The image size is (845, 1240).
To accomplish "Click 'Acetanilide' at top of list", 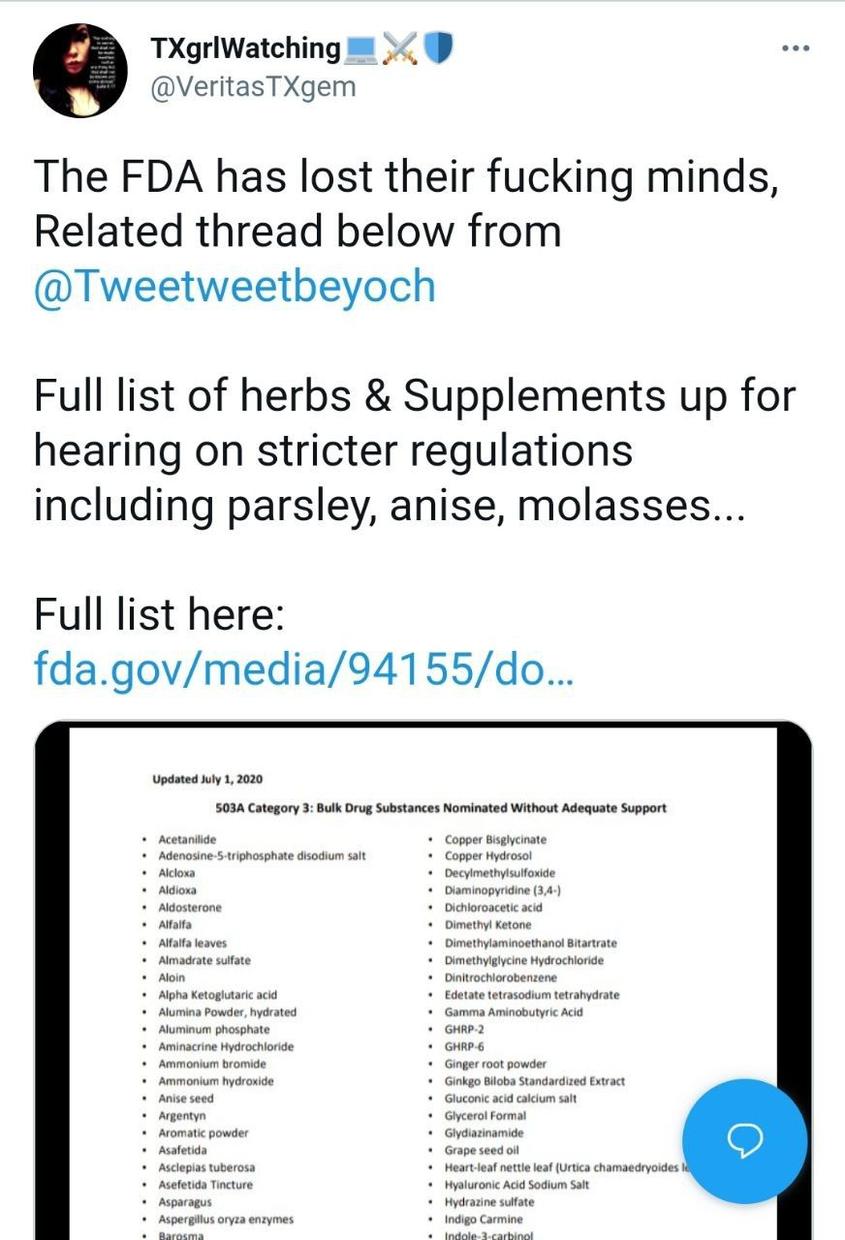I will 187,839.
